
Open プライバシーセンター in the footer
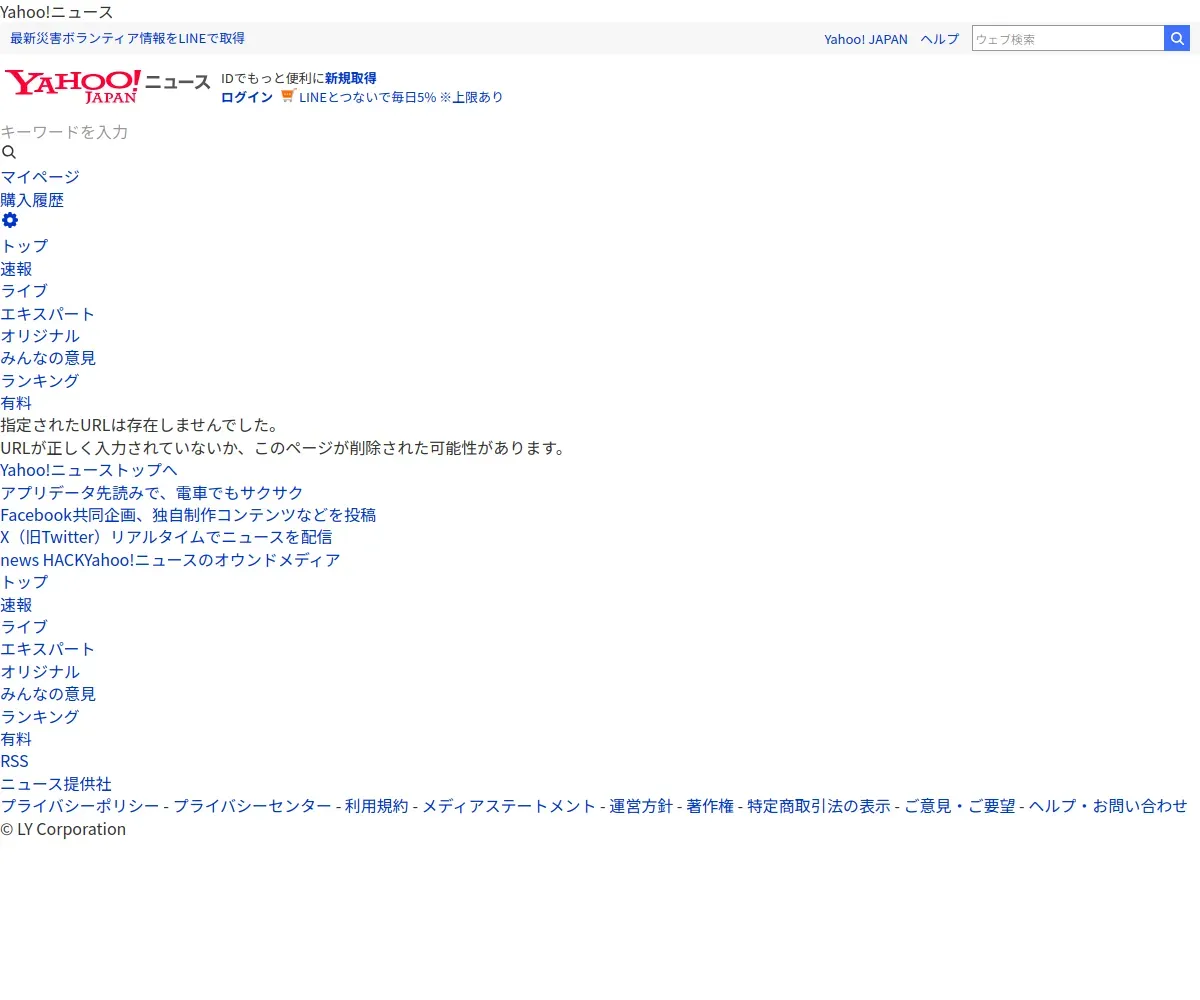[253, 806]
